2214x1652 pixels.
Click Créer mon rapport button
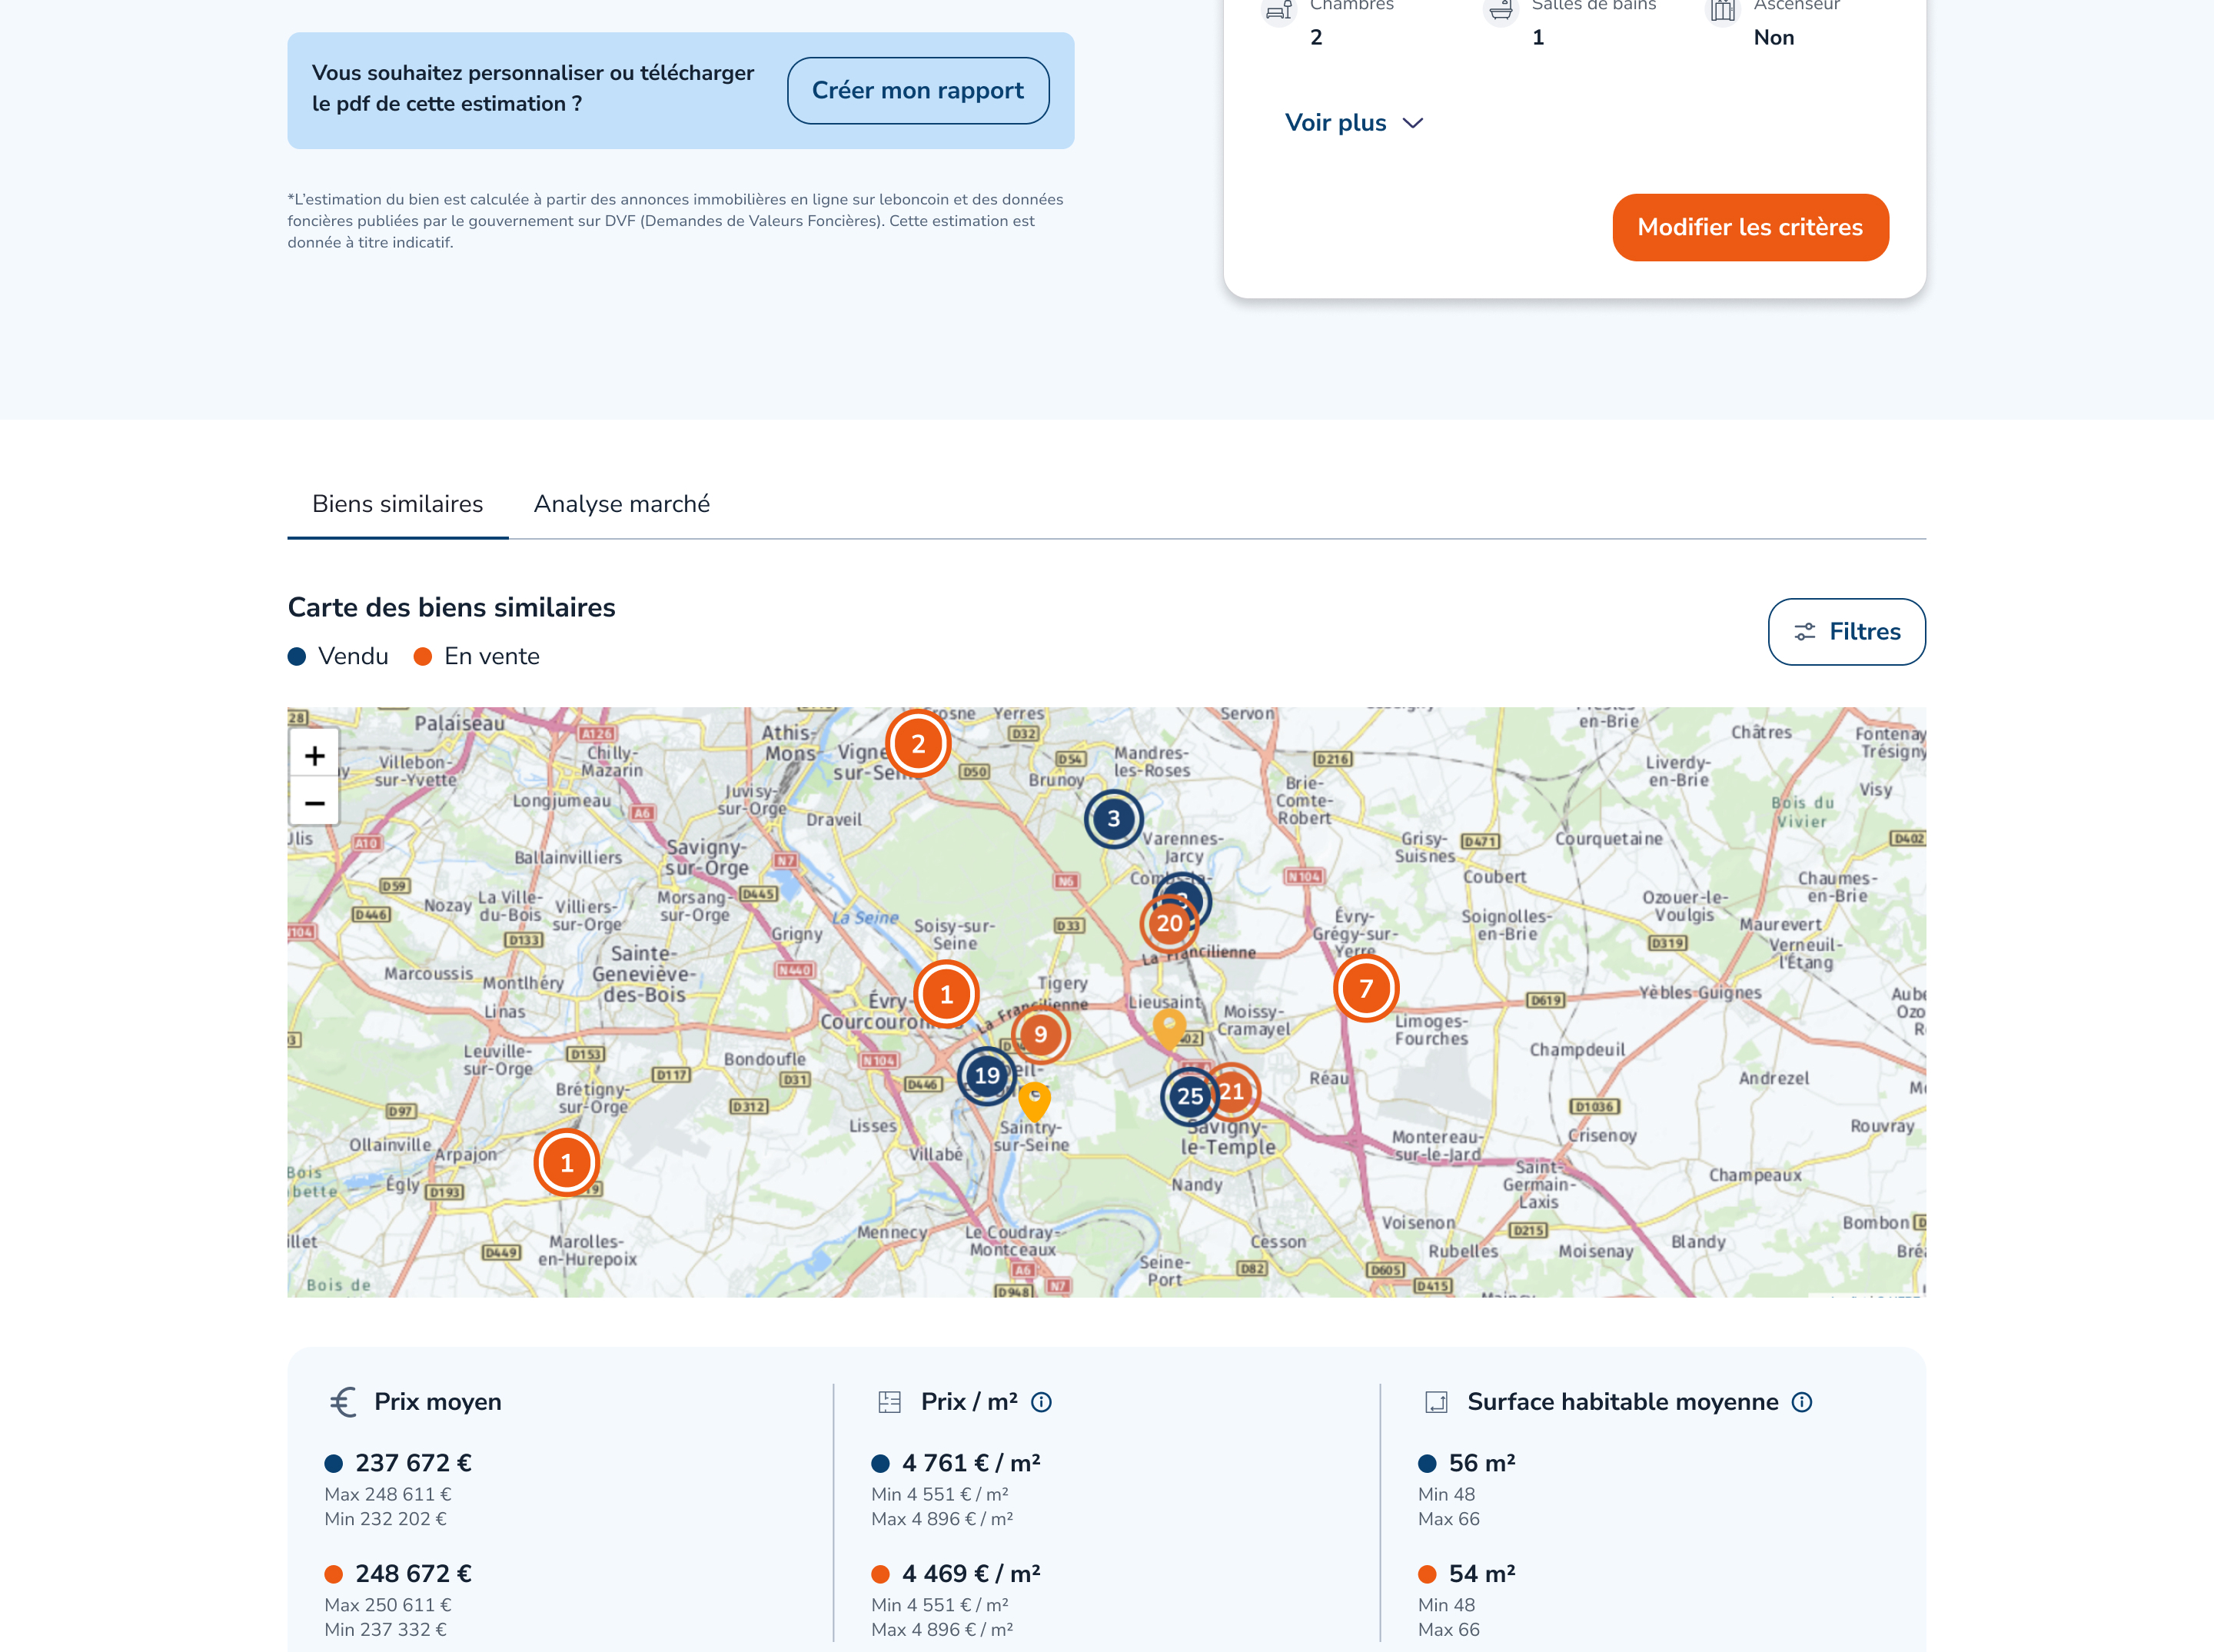point(917,91)
